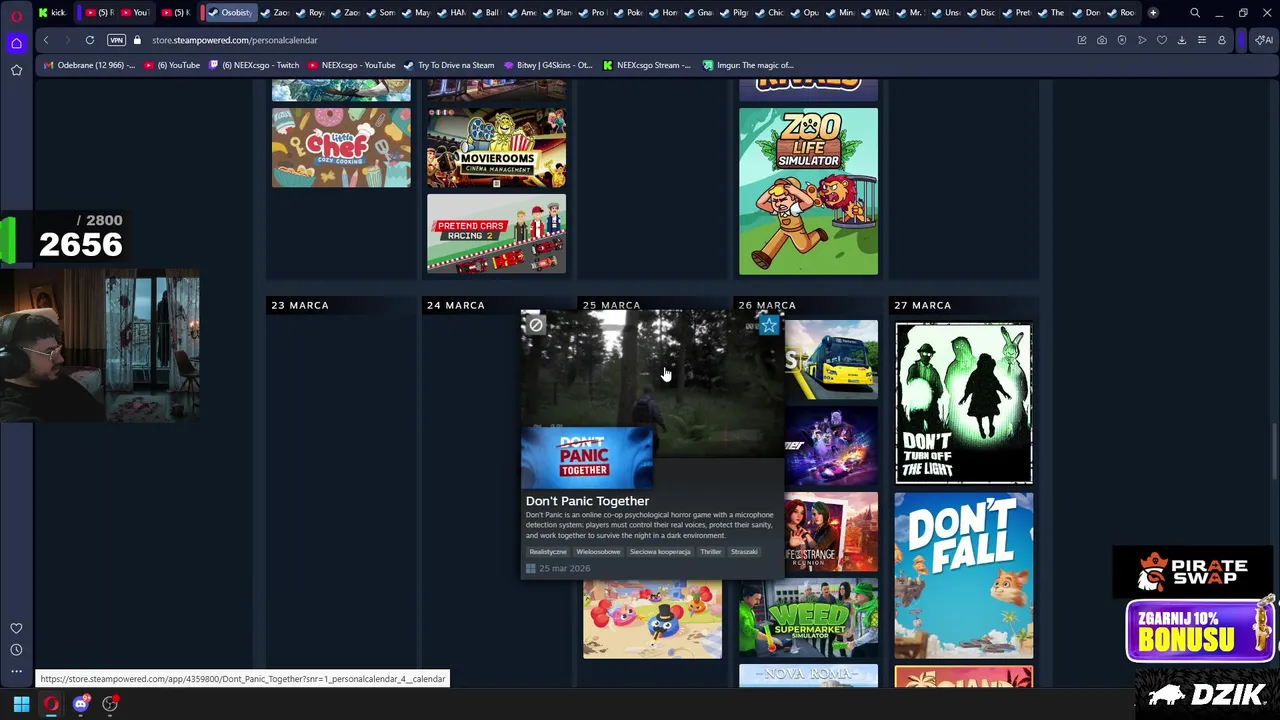This screenshot has width=1280, height=720.
Task: Open the profile account icon in toolbar
Action: [x=1222, y=40]
